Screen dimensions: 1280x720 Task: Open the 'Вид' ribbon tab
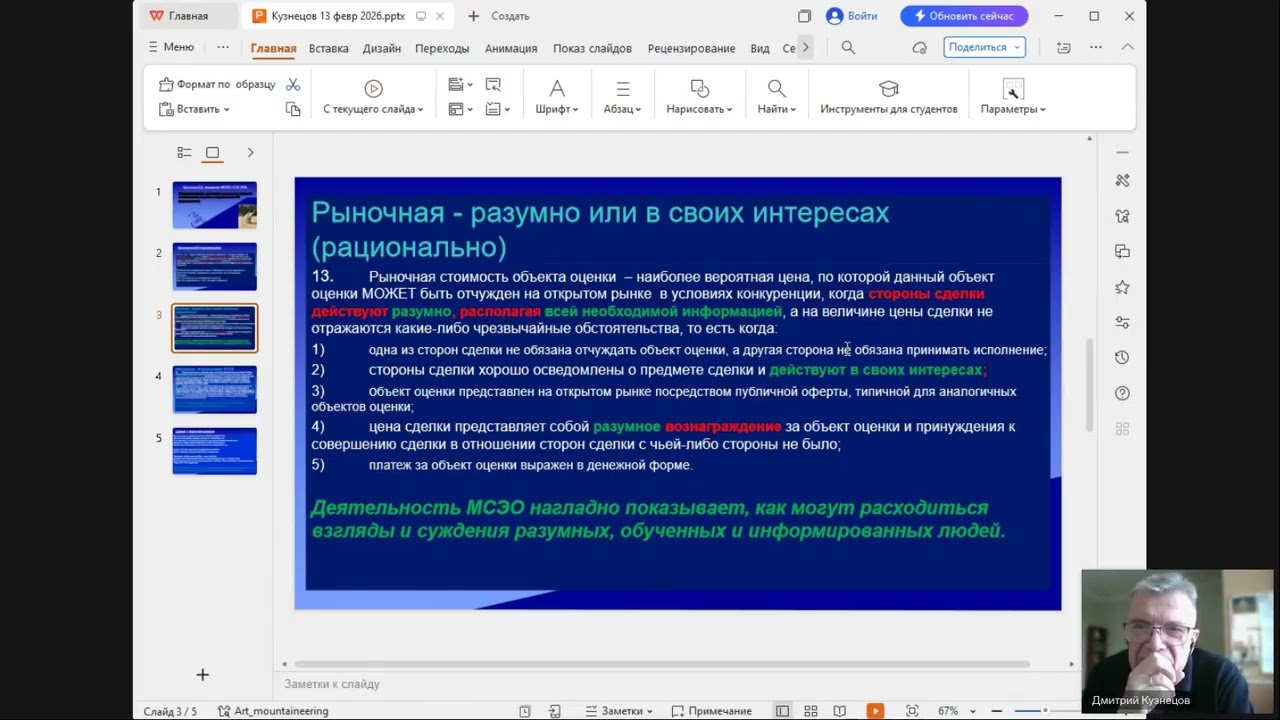(760, 48)
